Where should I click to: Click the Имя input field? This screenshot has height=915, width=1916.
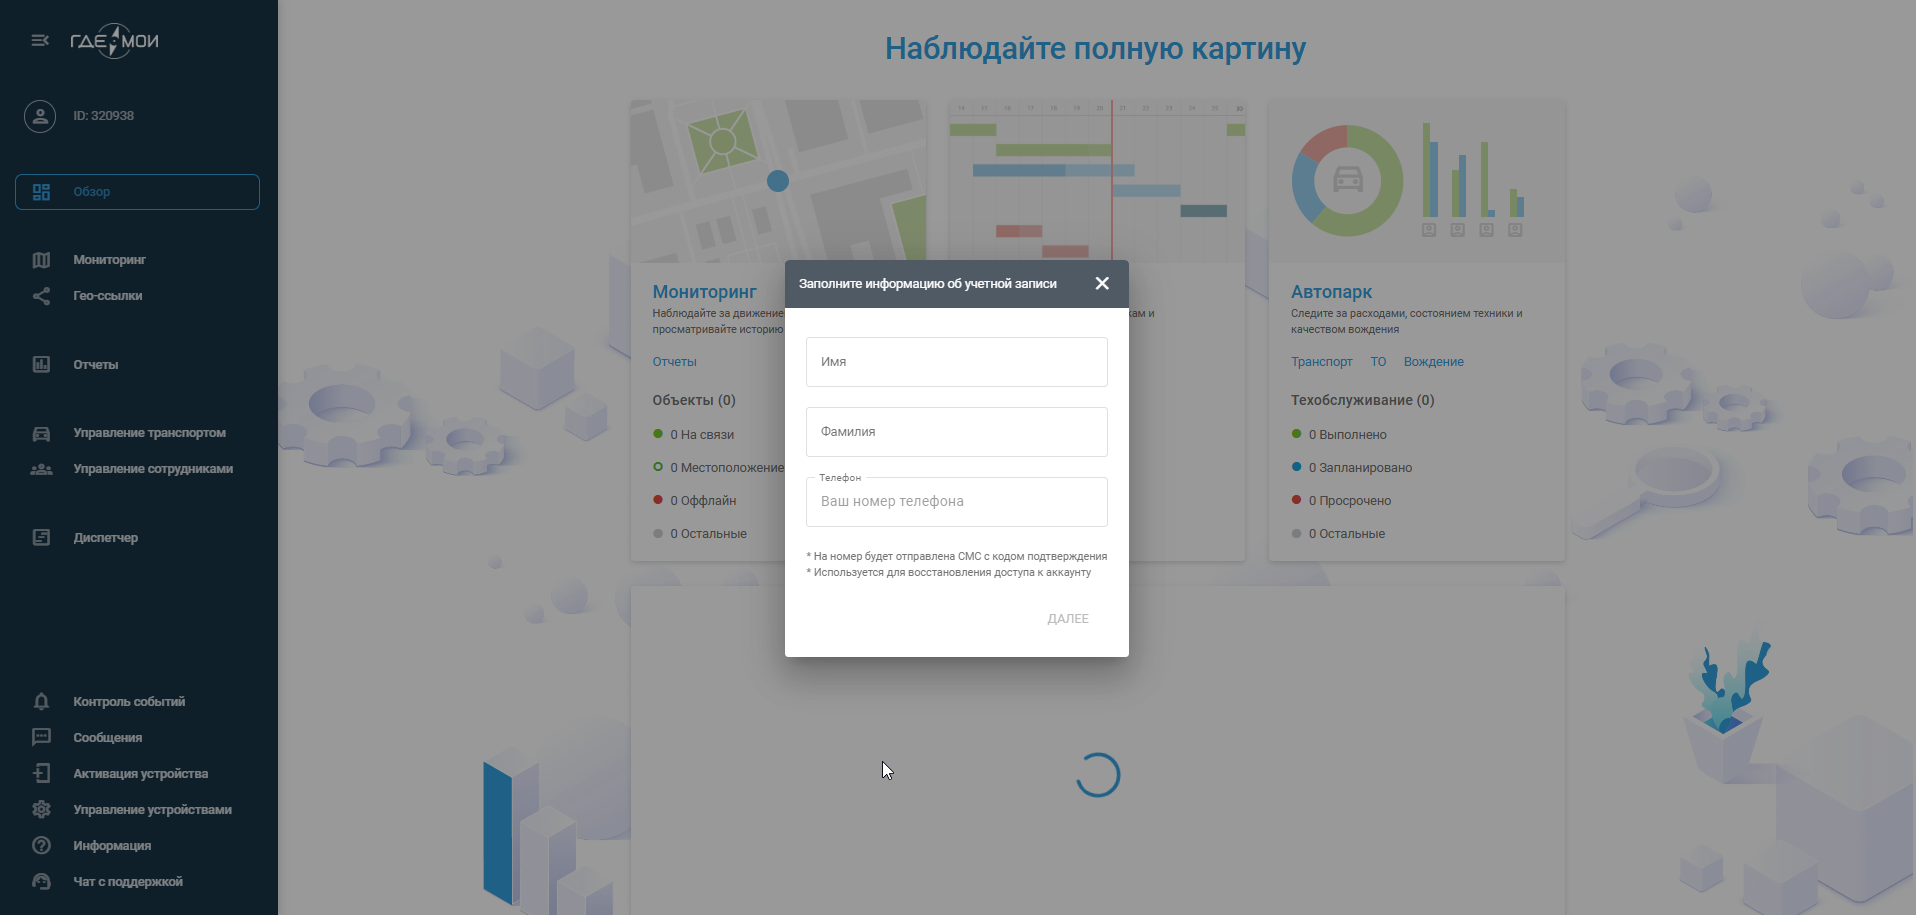(x=956, y=362)
